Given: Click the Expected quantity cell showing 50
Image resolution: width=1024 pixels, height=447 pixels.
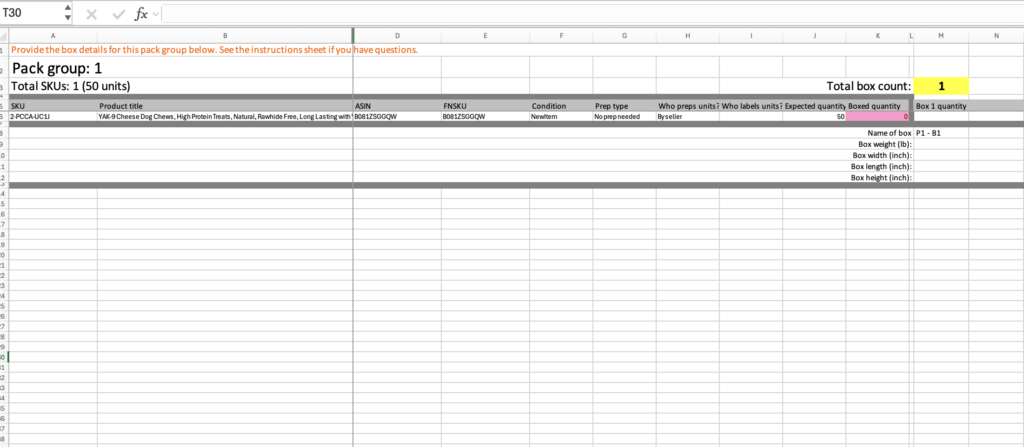Looking at the screenshot, I should (814, 117).
